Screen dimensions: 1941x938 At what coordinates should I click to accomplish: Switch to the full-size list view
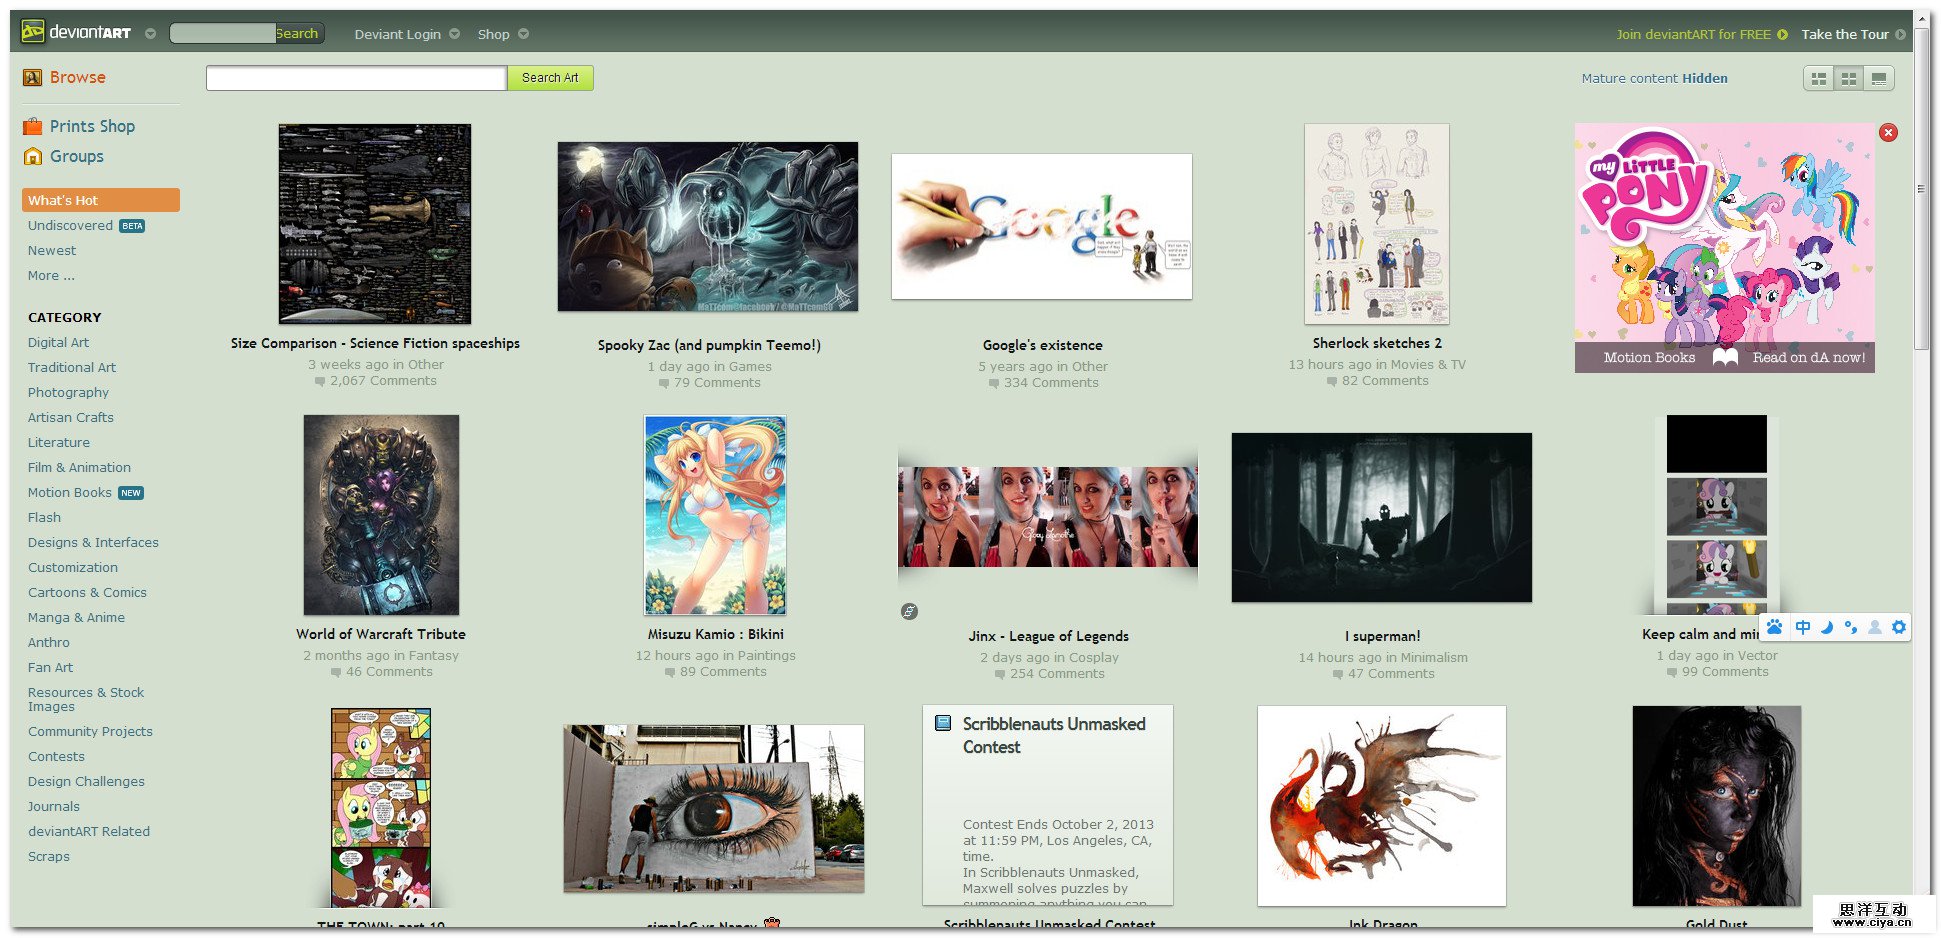(1879, 79)
